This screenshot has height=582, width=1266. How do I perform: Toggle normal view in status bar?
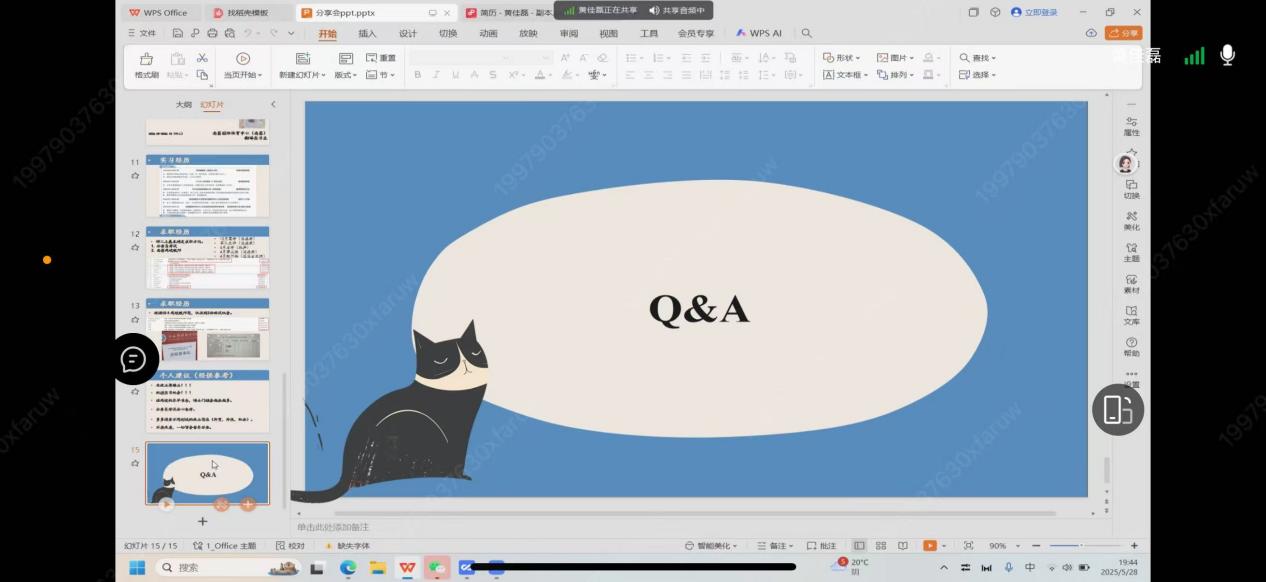pos(859,546)
